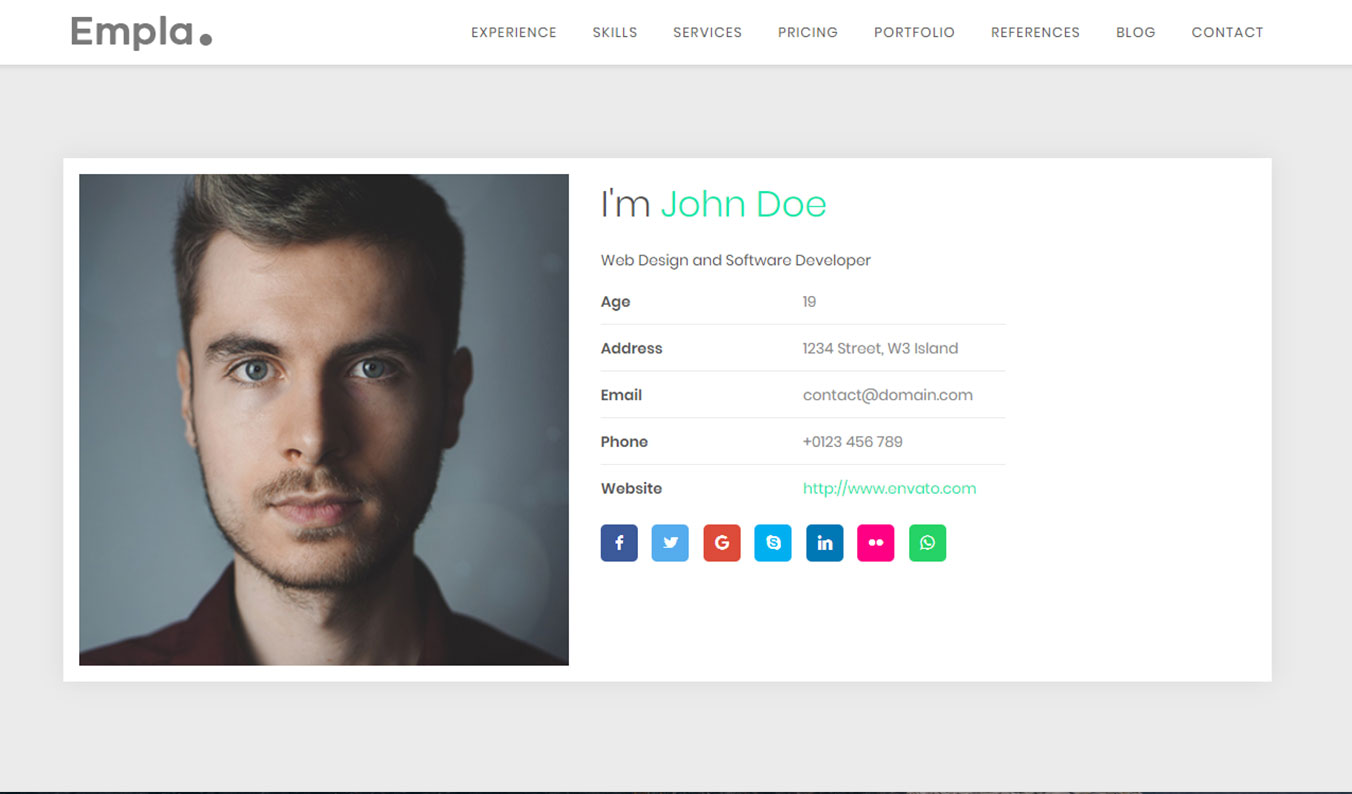Screen dimensions: 1352x794
Task: Click the John Doe profile photo
Action: (324, 420)
